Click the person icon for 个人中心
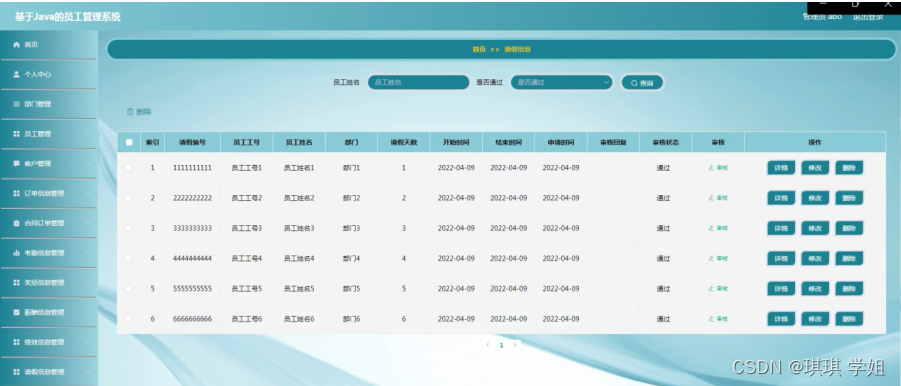Viewport: 901px width, 386px height. coord(16,75)
